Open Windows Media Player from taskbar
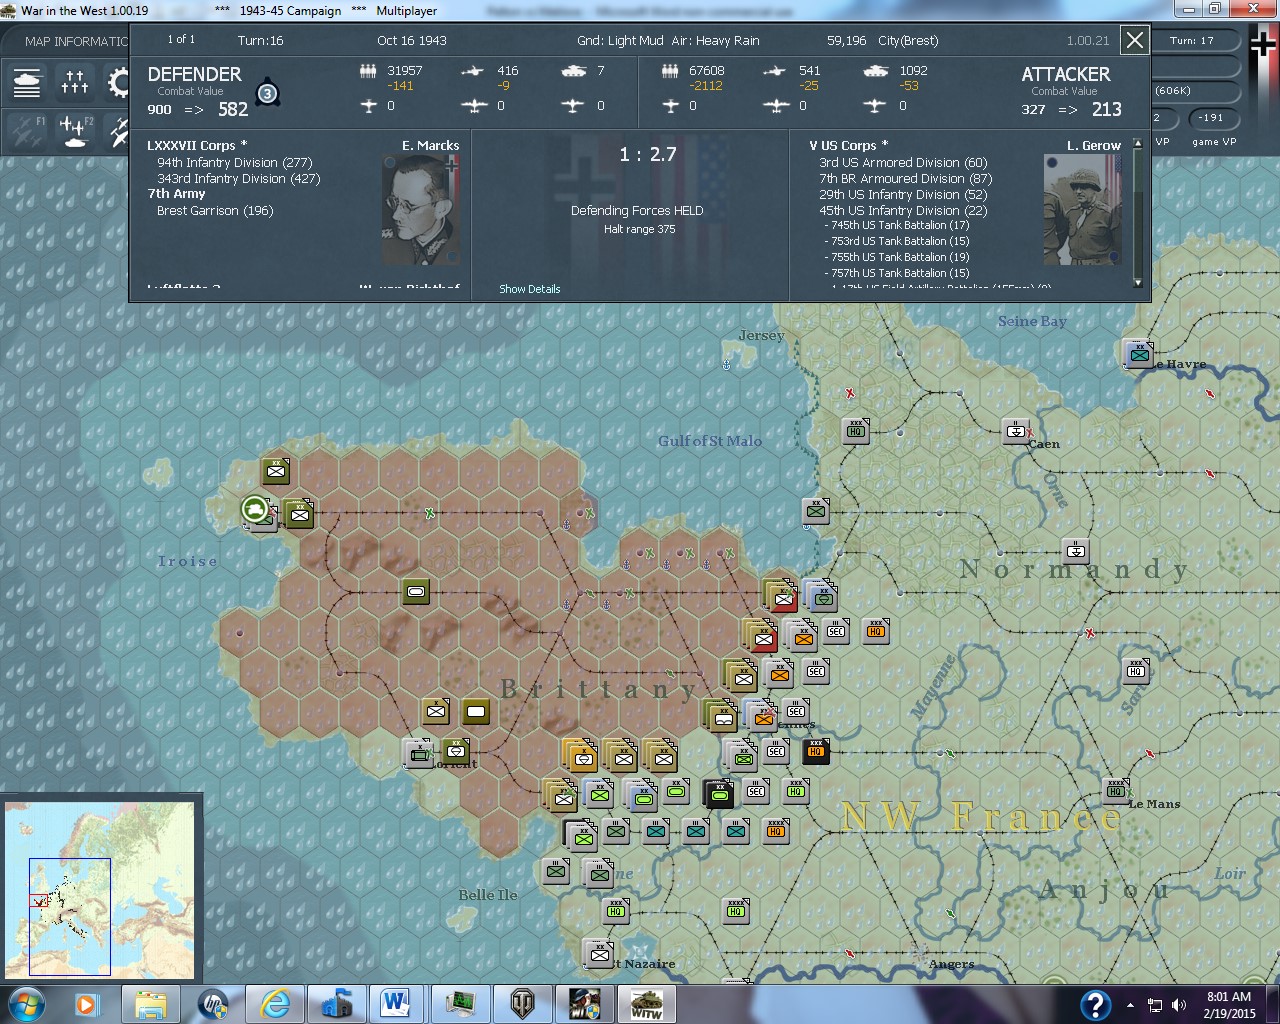Viewport: 1280px width, 1024px height. pyautogui.click(x=87, y=1004)
